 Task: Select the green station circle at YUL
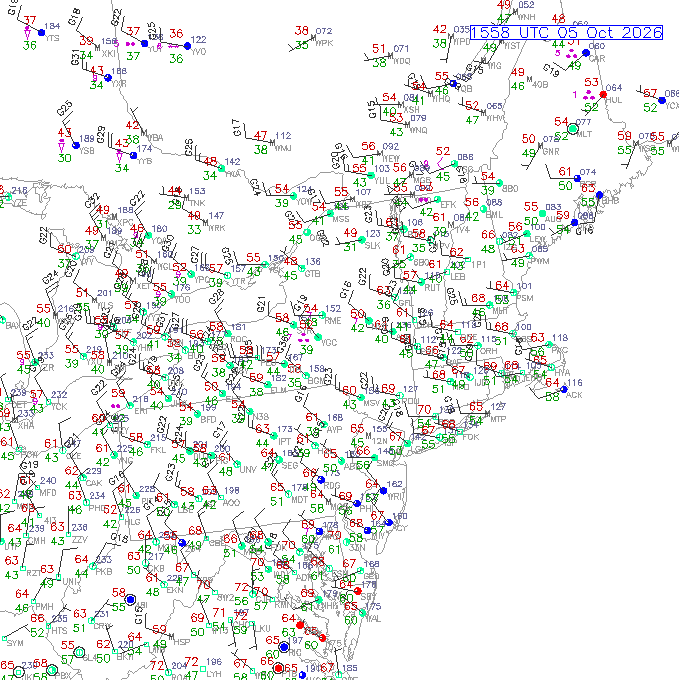pyautogui.click(x=371, y=175)
